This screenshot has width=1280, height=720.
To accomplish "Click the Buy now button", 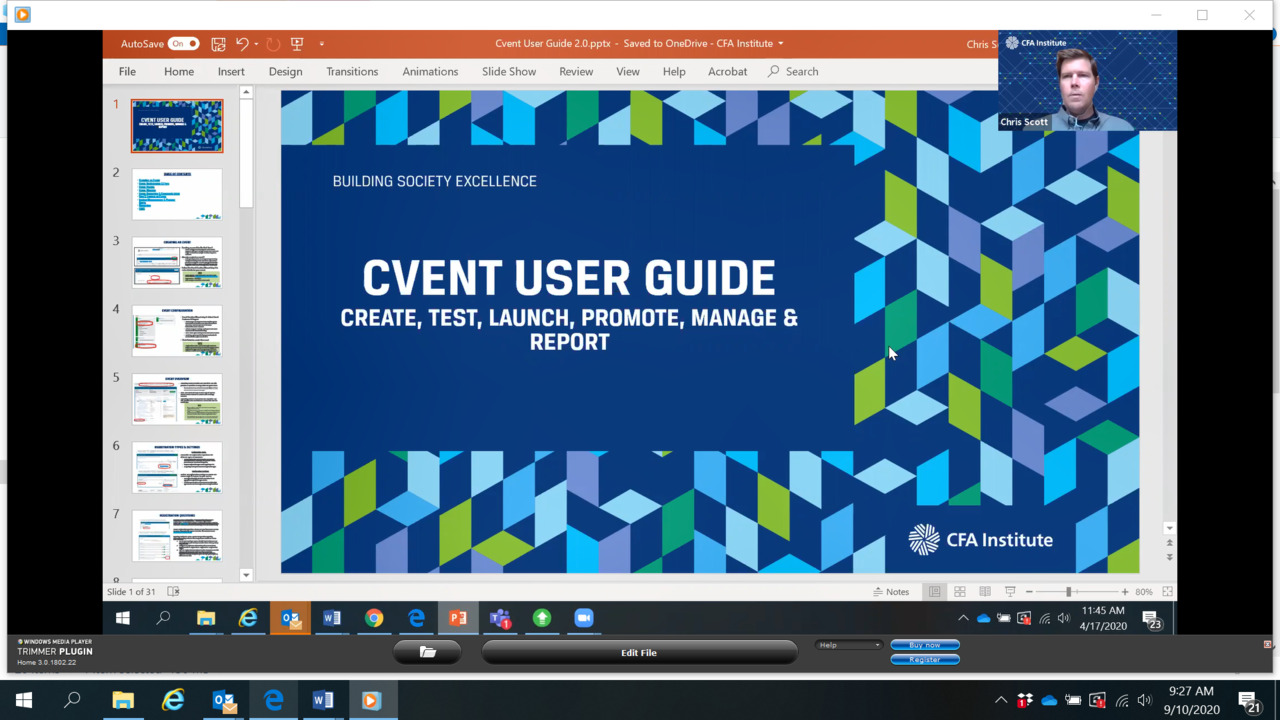I will tap(925, 645).
